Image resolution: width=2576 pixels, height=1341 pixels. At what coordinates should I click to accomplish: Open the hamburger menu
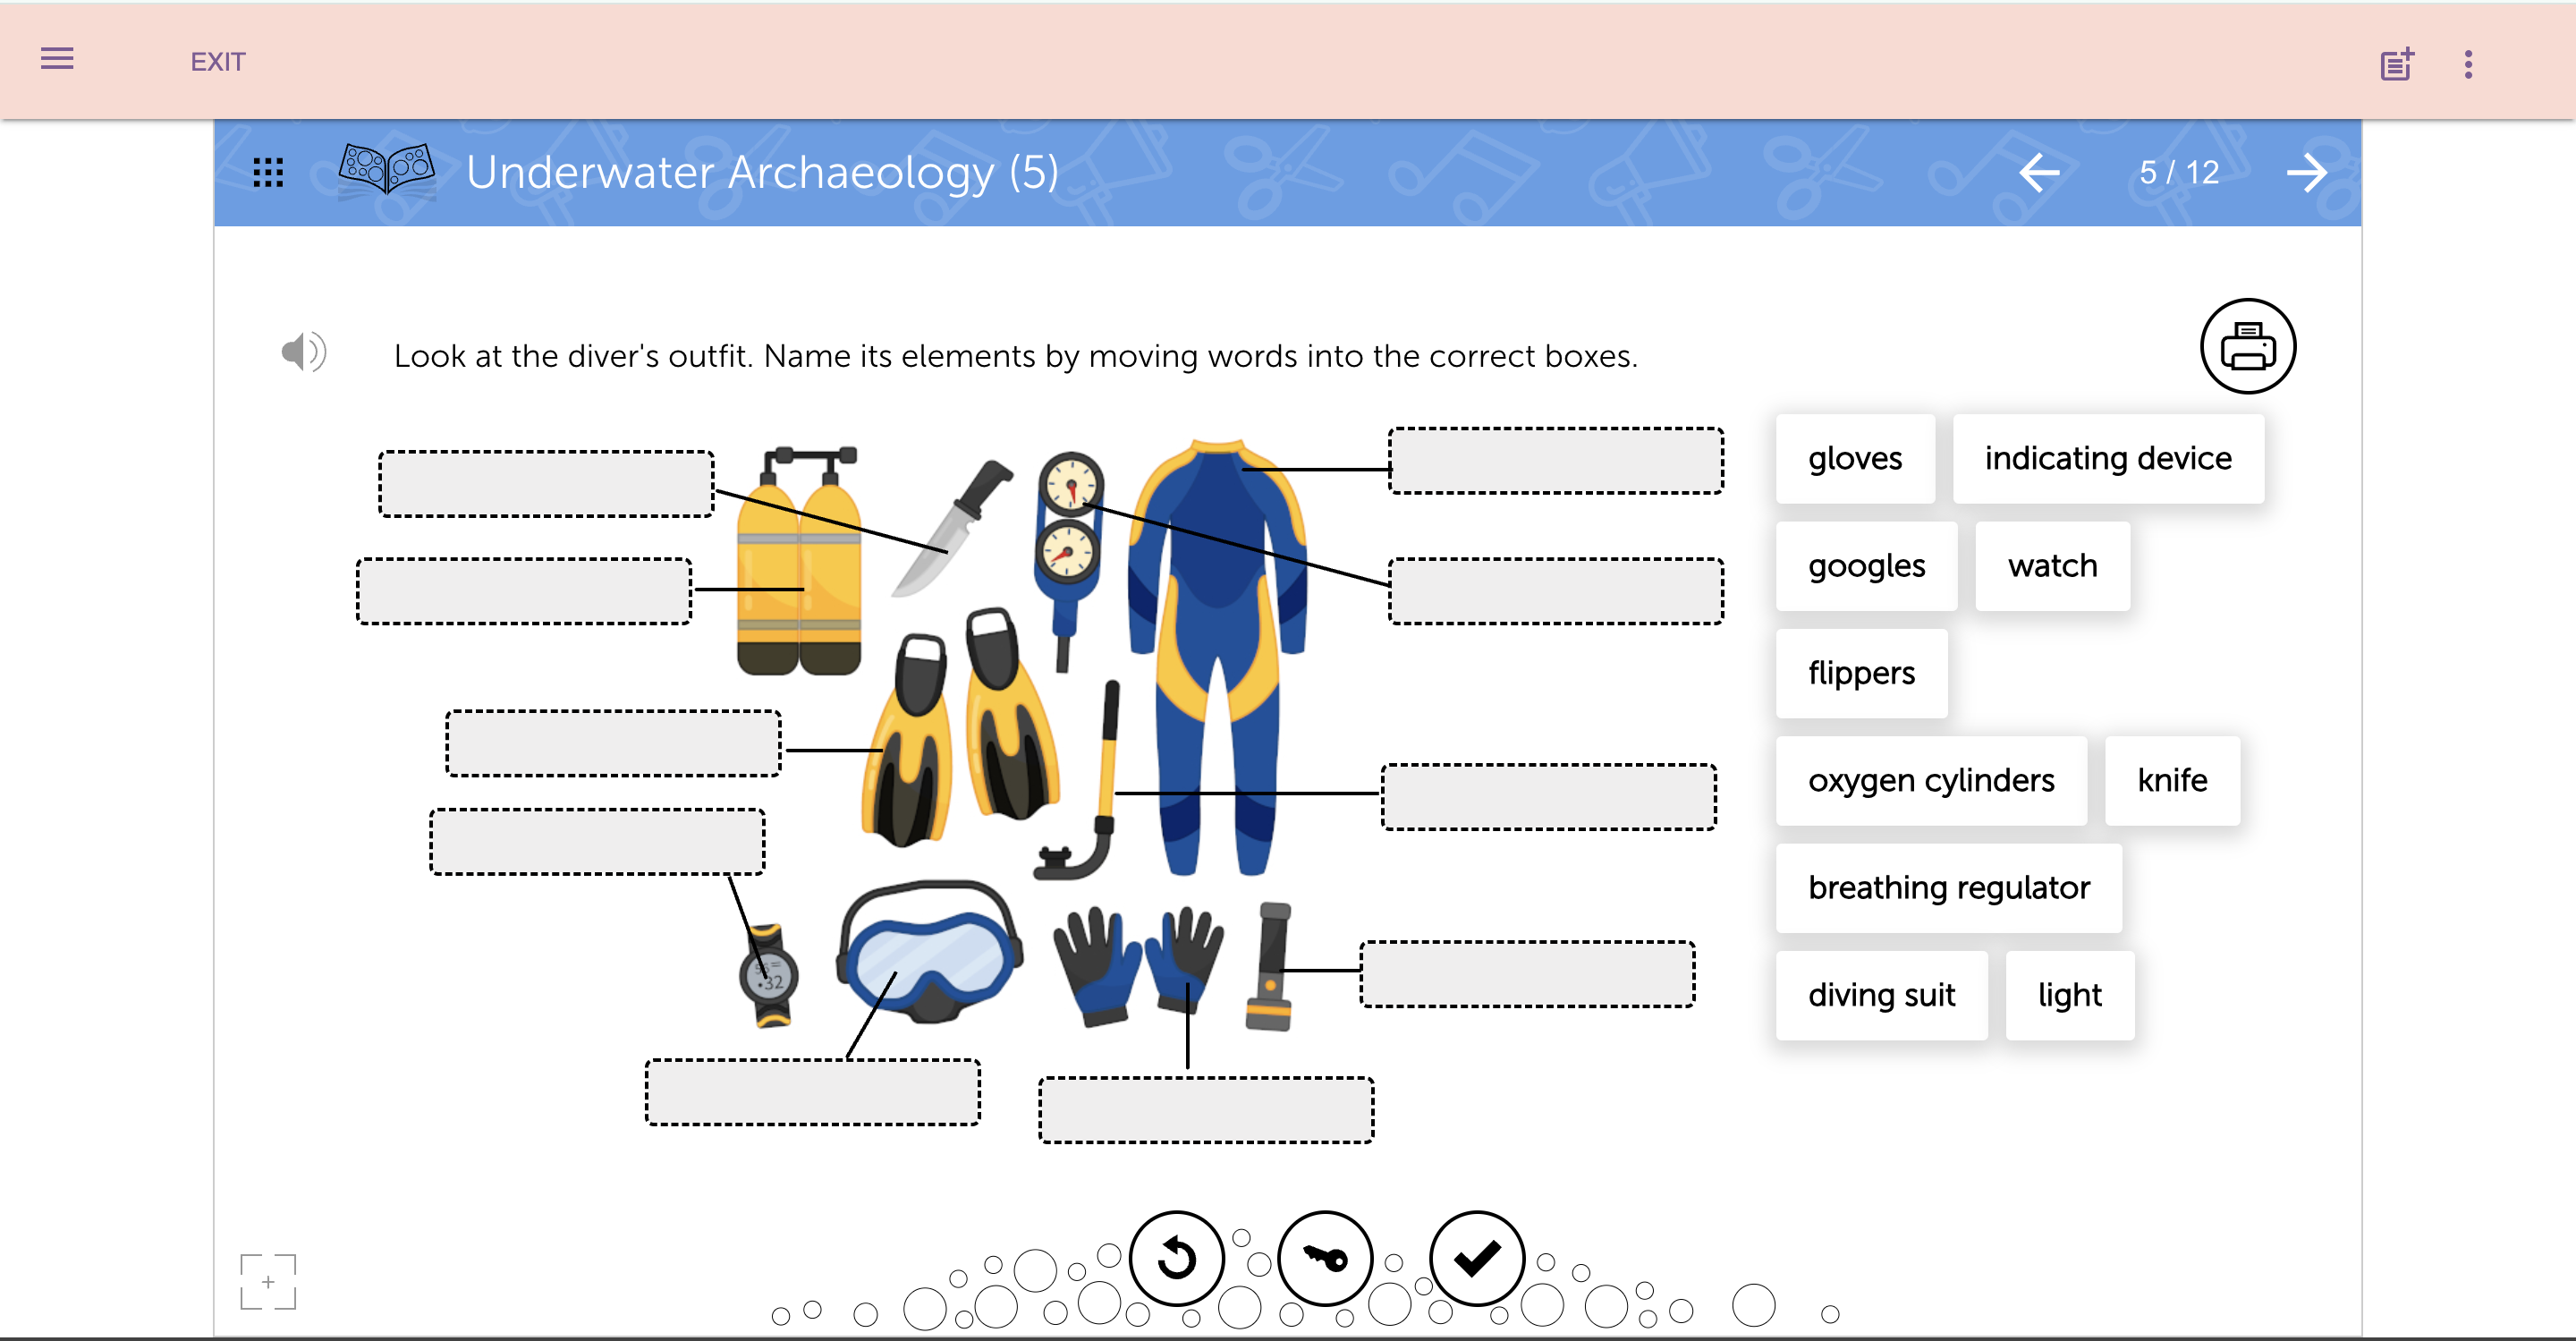click(57, 59)
